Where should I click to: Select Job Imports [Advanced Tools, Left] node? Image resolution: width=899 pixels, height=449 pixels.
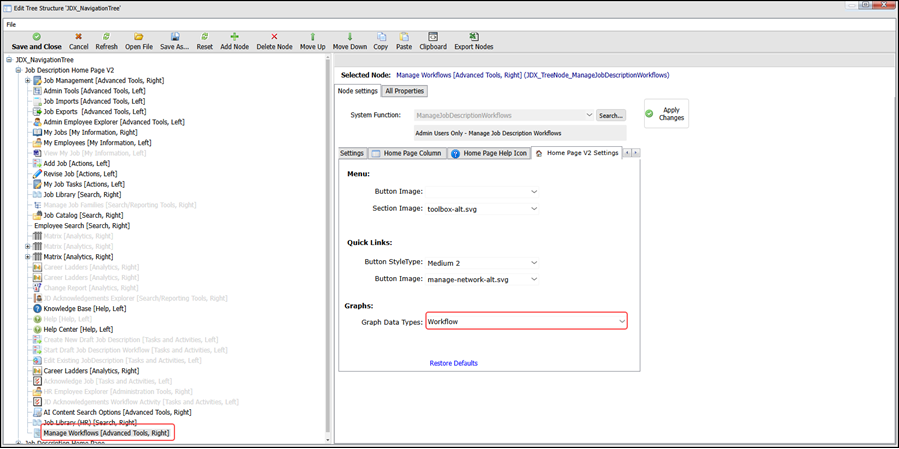95,101
